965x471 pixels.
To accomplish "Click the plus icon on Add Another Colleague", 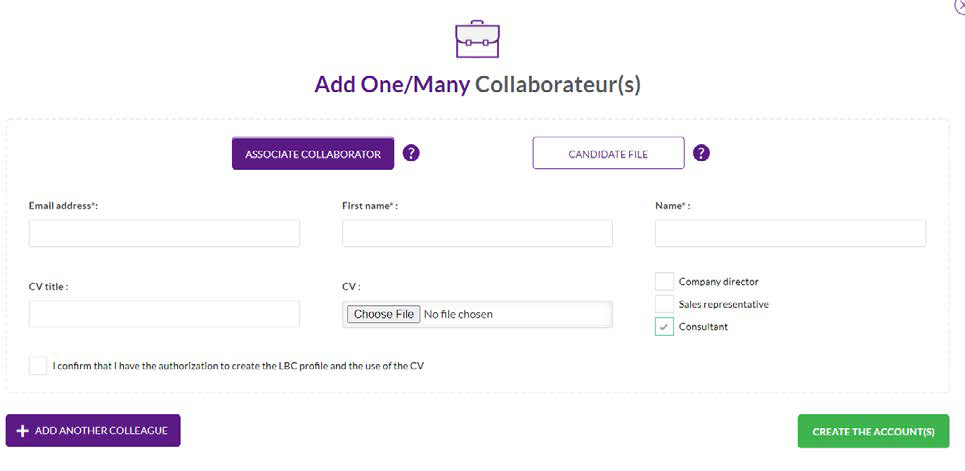I will click(x=22, y=431).
